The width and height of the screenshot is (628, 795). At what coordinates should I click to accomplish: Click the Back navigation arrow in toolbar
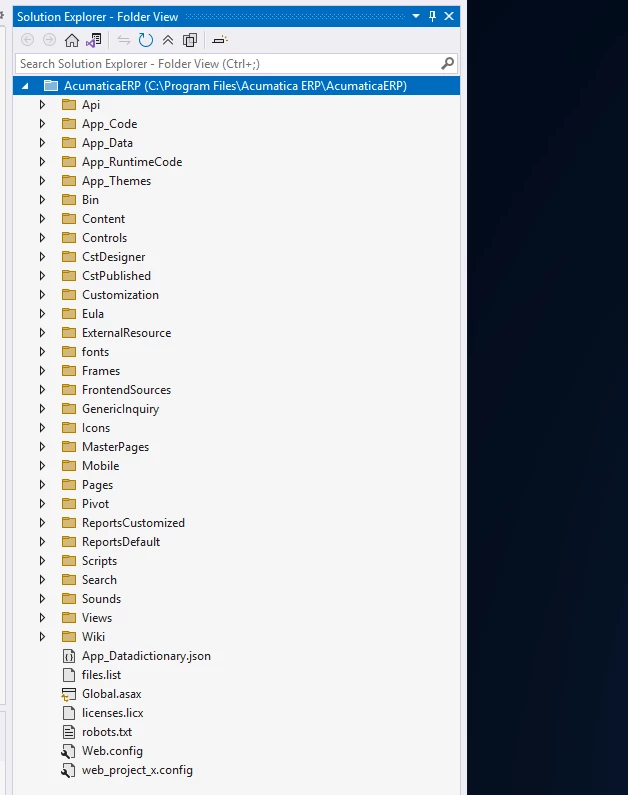pos(27,40)
